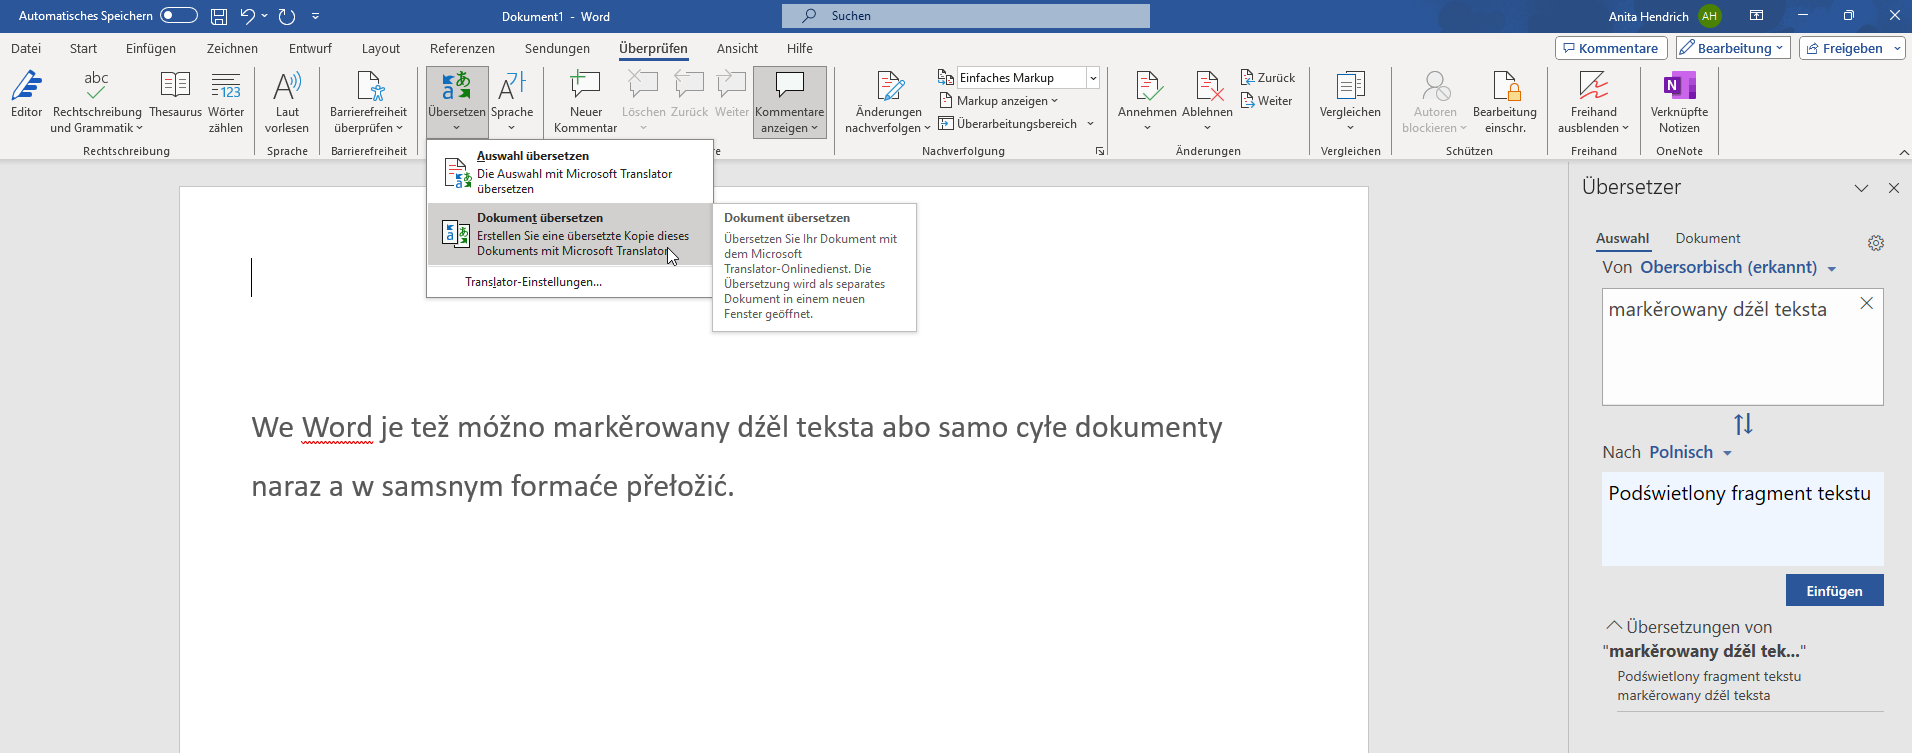
Task: Open Freihand ausblenden
Action: click(1593, 102)
